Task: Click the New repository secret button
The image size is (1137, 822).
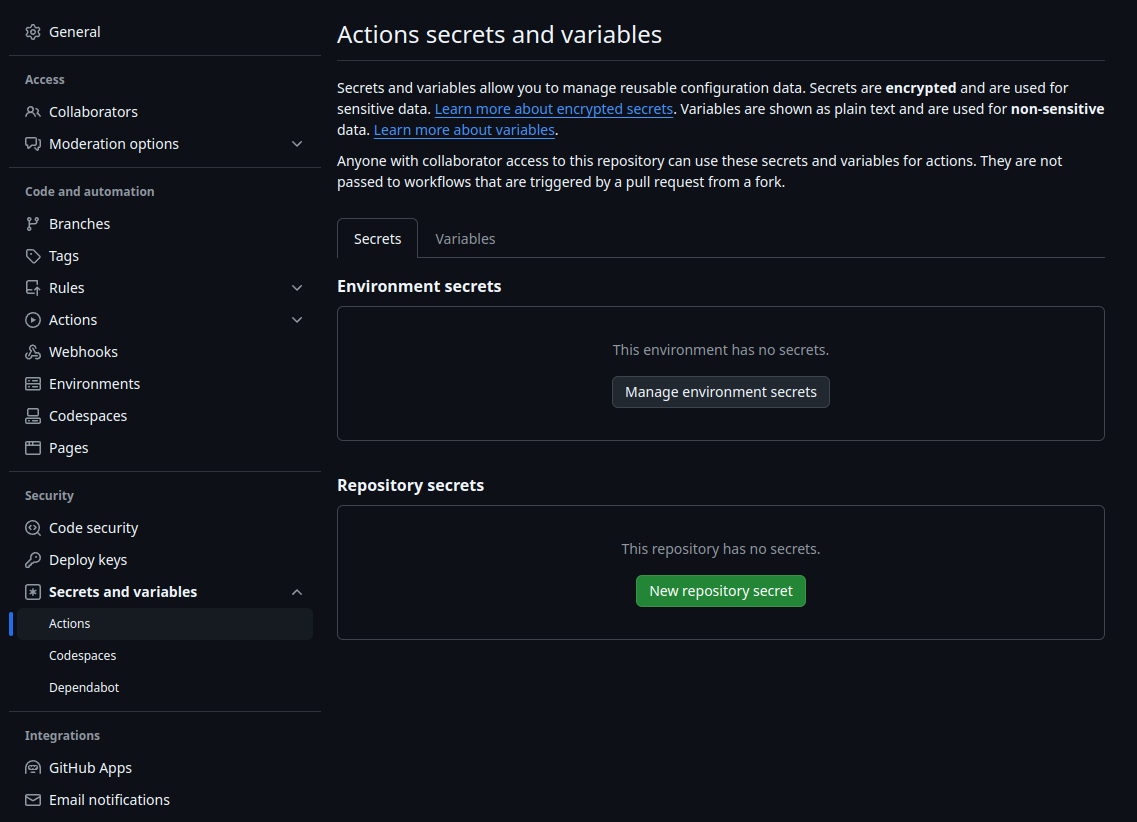Action: click(720, 591)
